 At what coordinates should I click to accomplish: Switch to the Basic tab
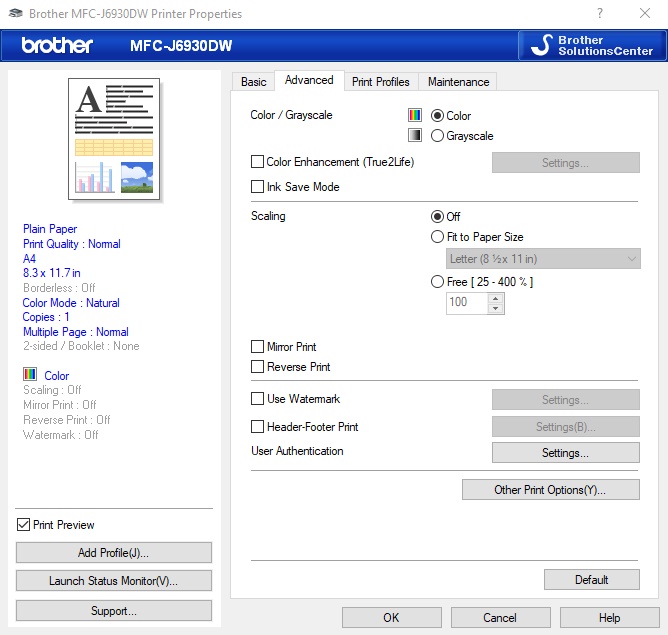pyautogui.click(x=253, y=81)
